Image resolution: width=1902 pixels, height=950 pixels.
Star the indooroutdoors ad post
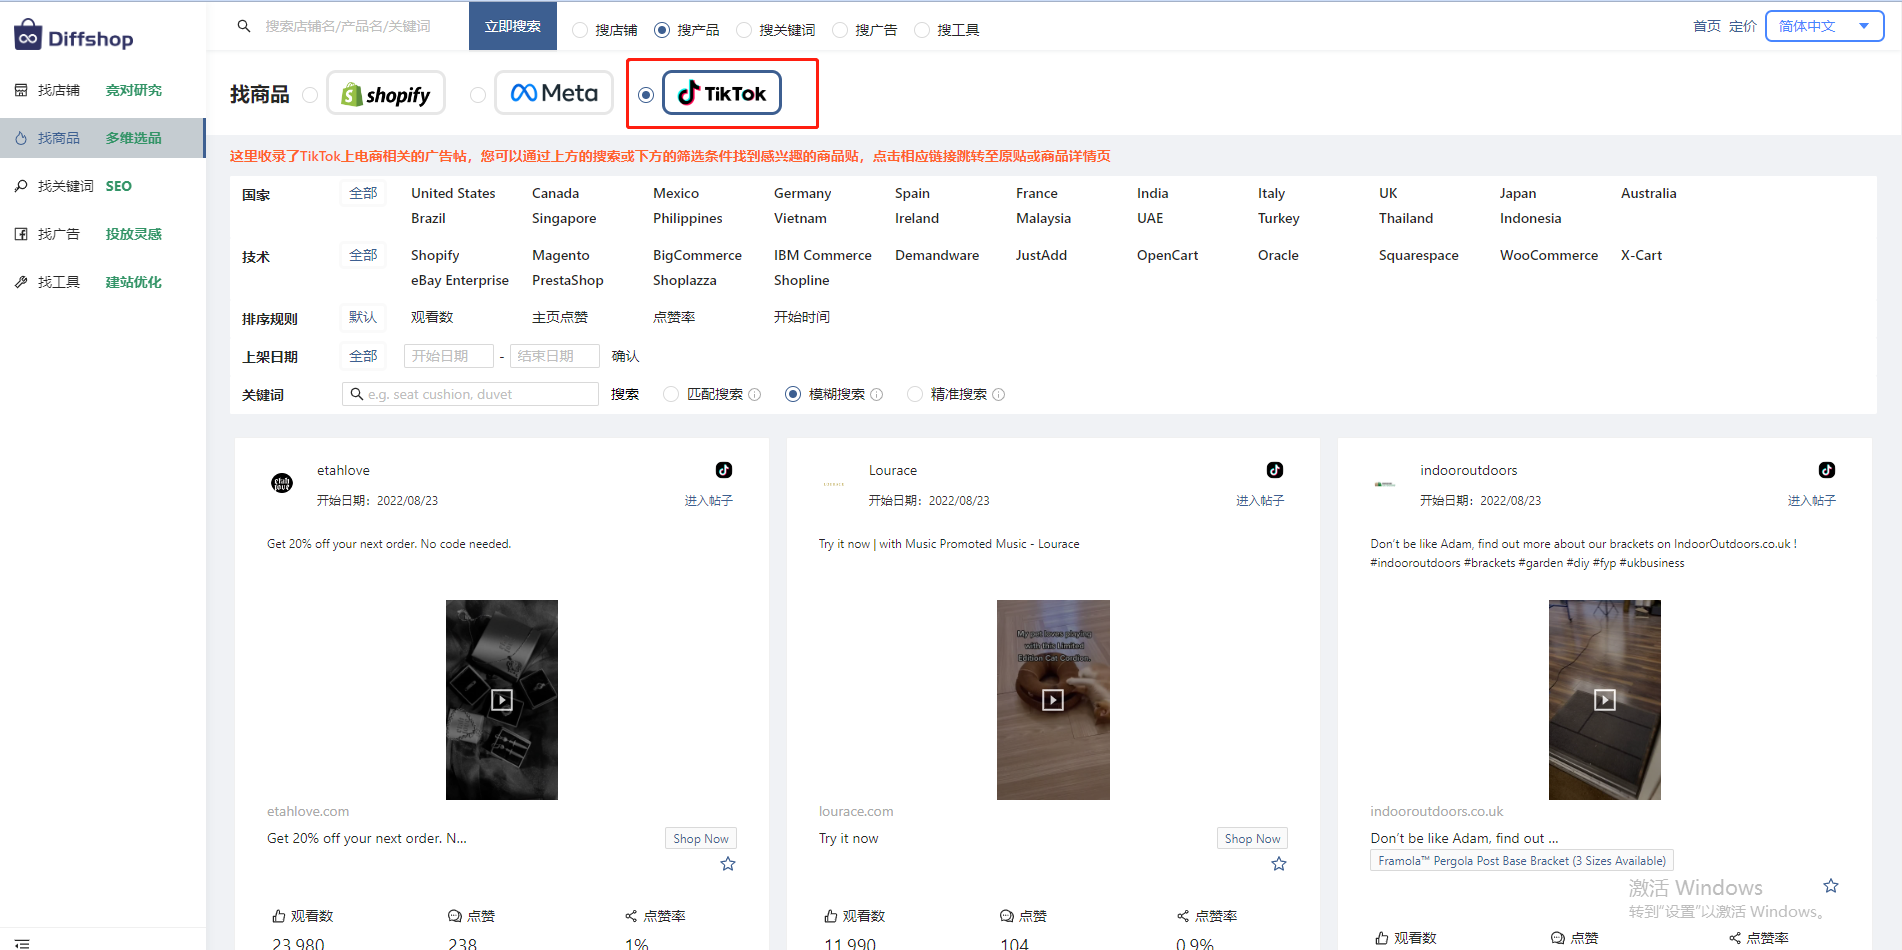coord(1831,886)
